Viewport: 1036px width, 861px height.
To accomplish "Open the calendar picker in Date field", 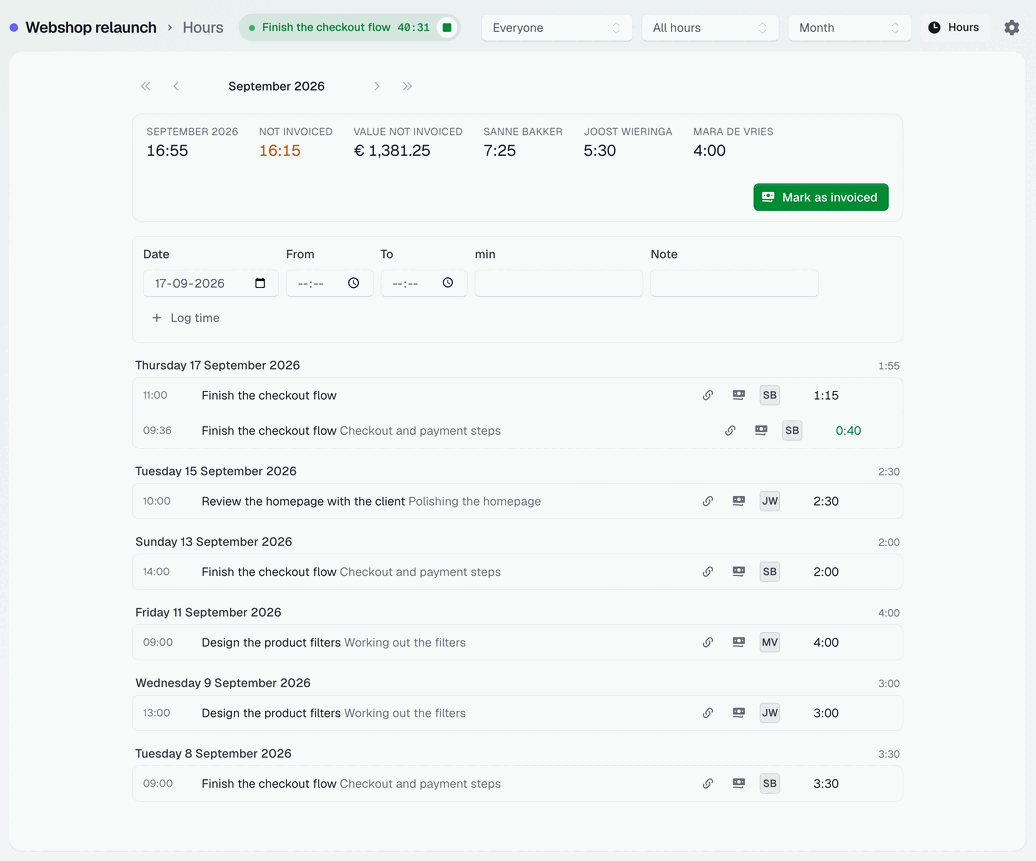I will (260, 283).
